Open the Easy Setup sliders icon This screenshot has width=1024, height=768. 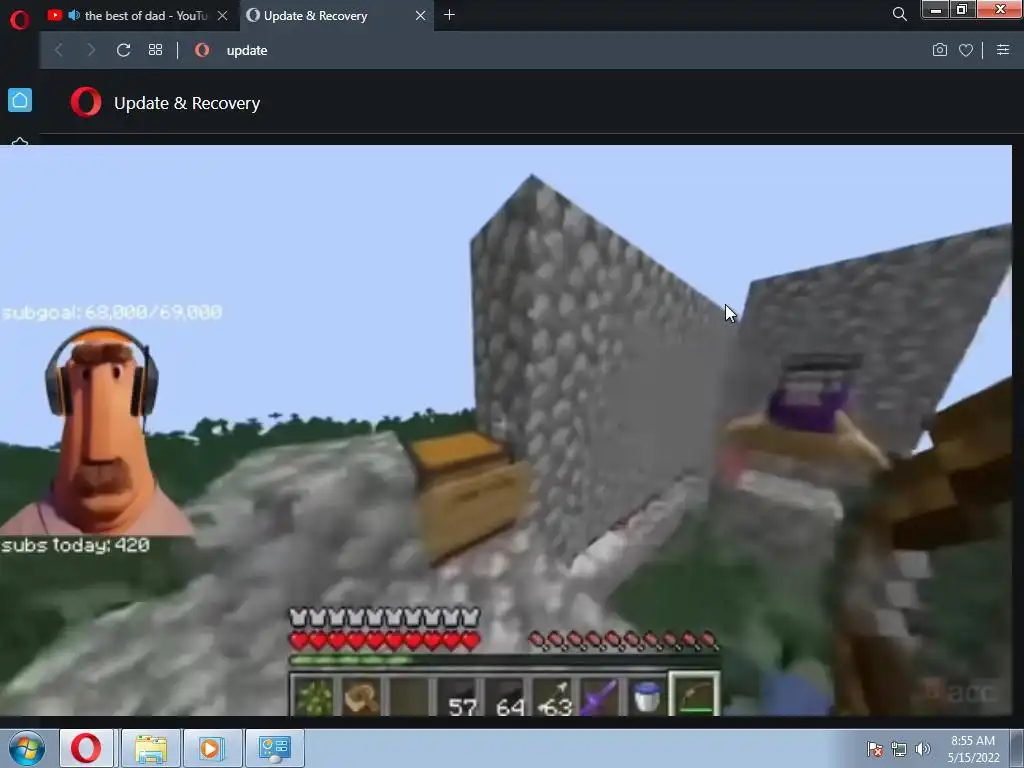pyautogui.click(x=1003, y=50)
